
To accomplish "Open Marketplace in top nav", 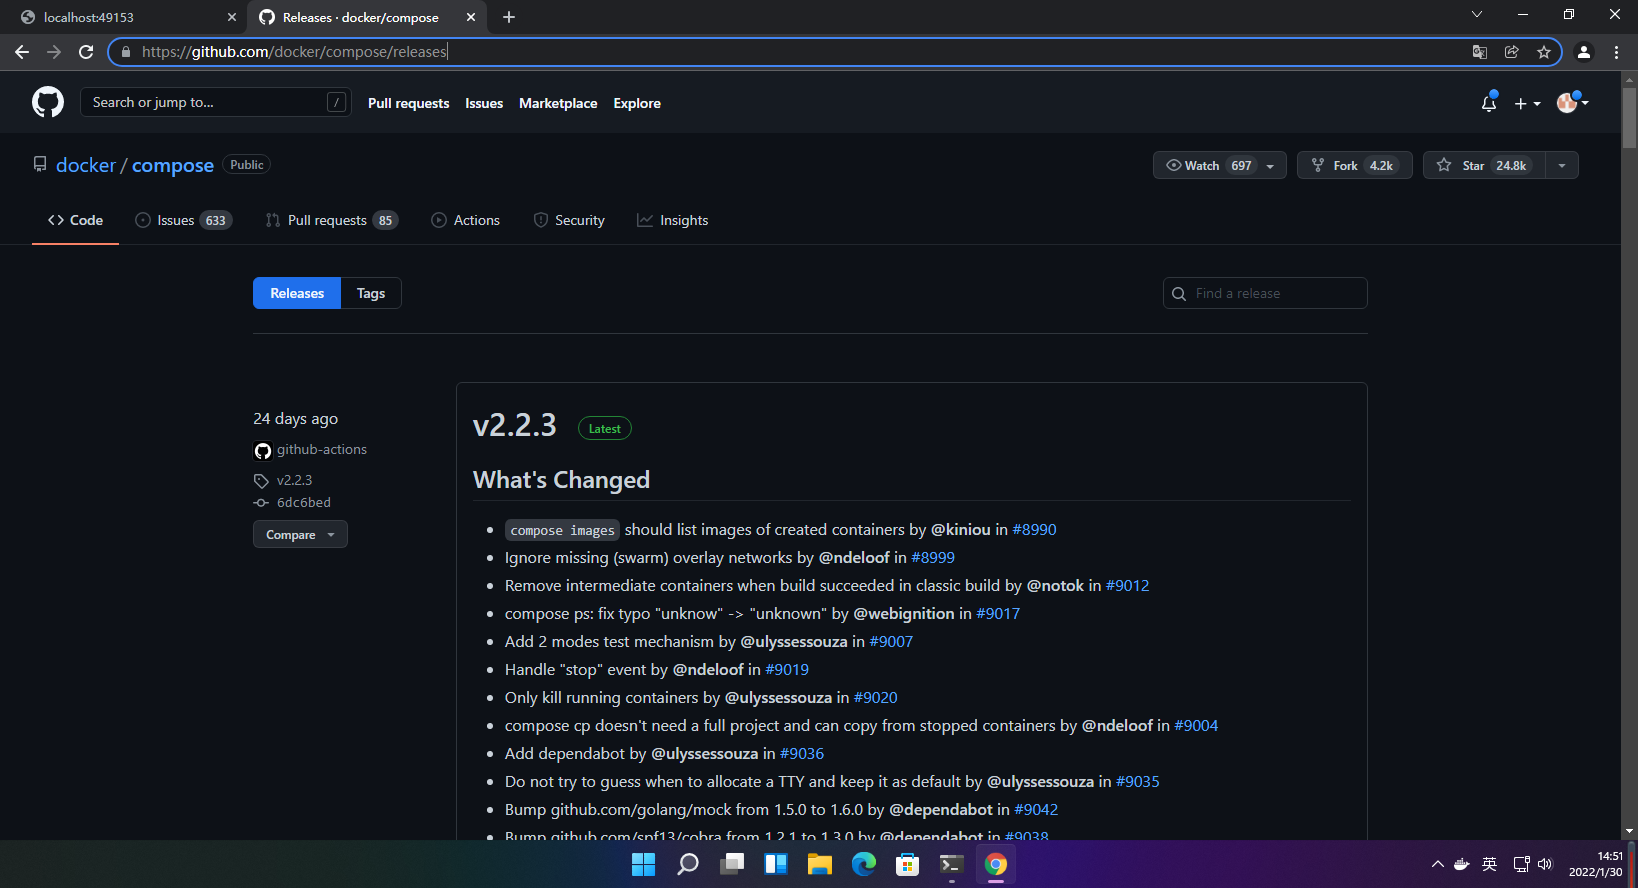I will (558, 103).
